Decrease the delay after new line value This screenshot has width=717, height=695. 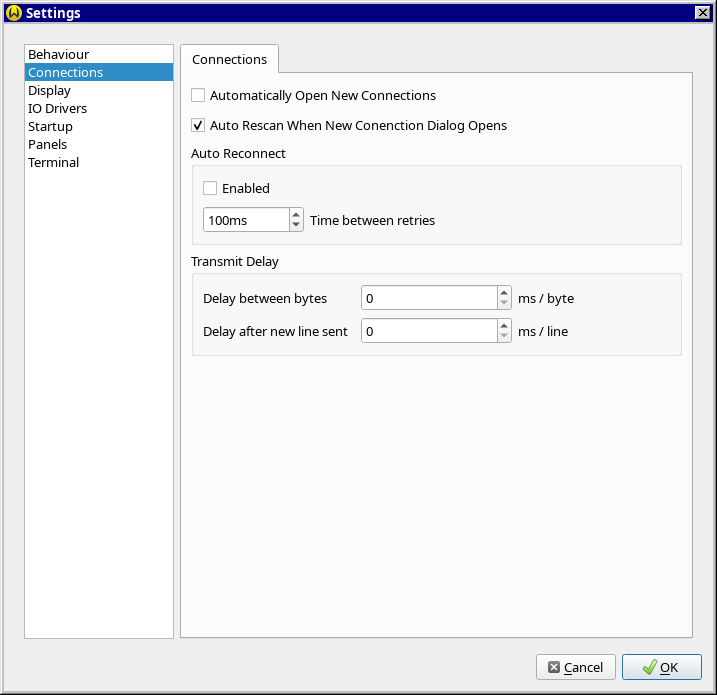coord(504,336)
